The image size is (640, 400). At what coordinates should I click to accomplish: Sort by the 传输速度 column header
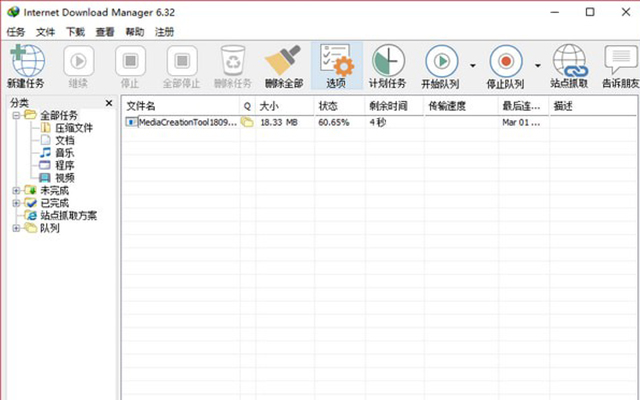[461, 107]
